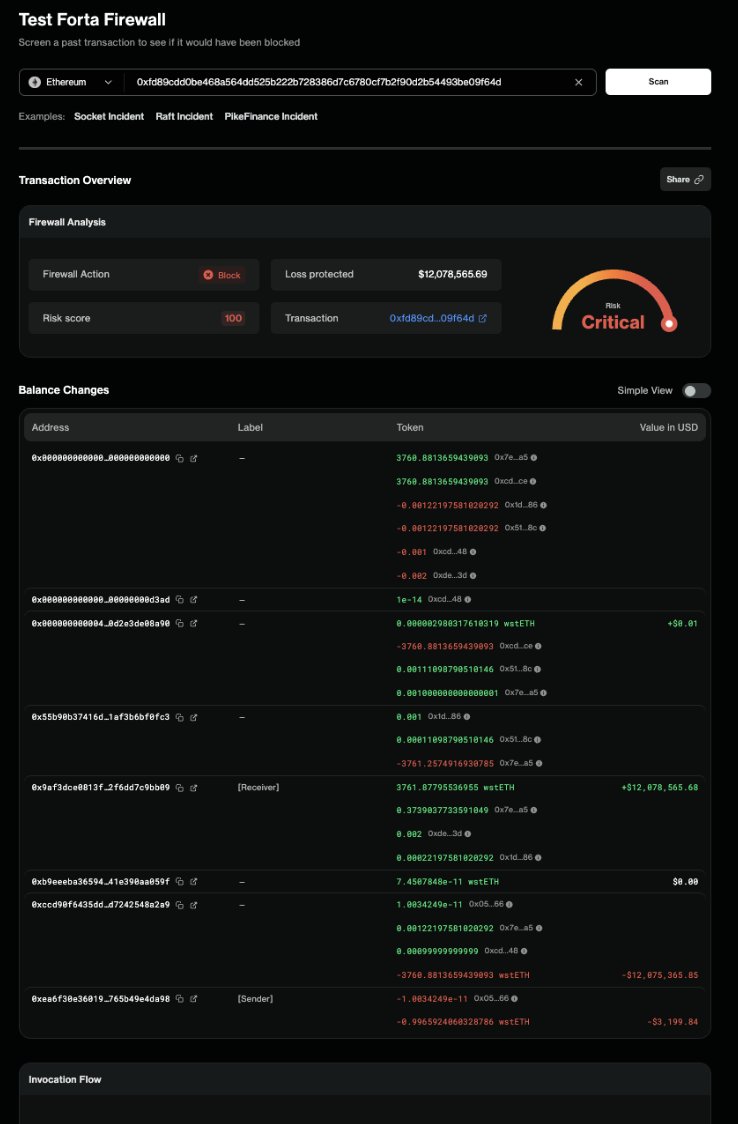Viewport: 738px width, 1124px height.
Task: Click info icon beside -0.002 0xde...3d
Action: tap(473, 576)
